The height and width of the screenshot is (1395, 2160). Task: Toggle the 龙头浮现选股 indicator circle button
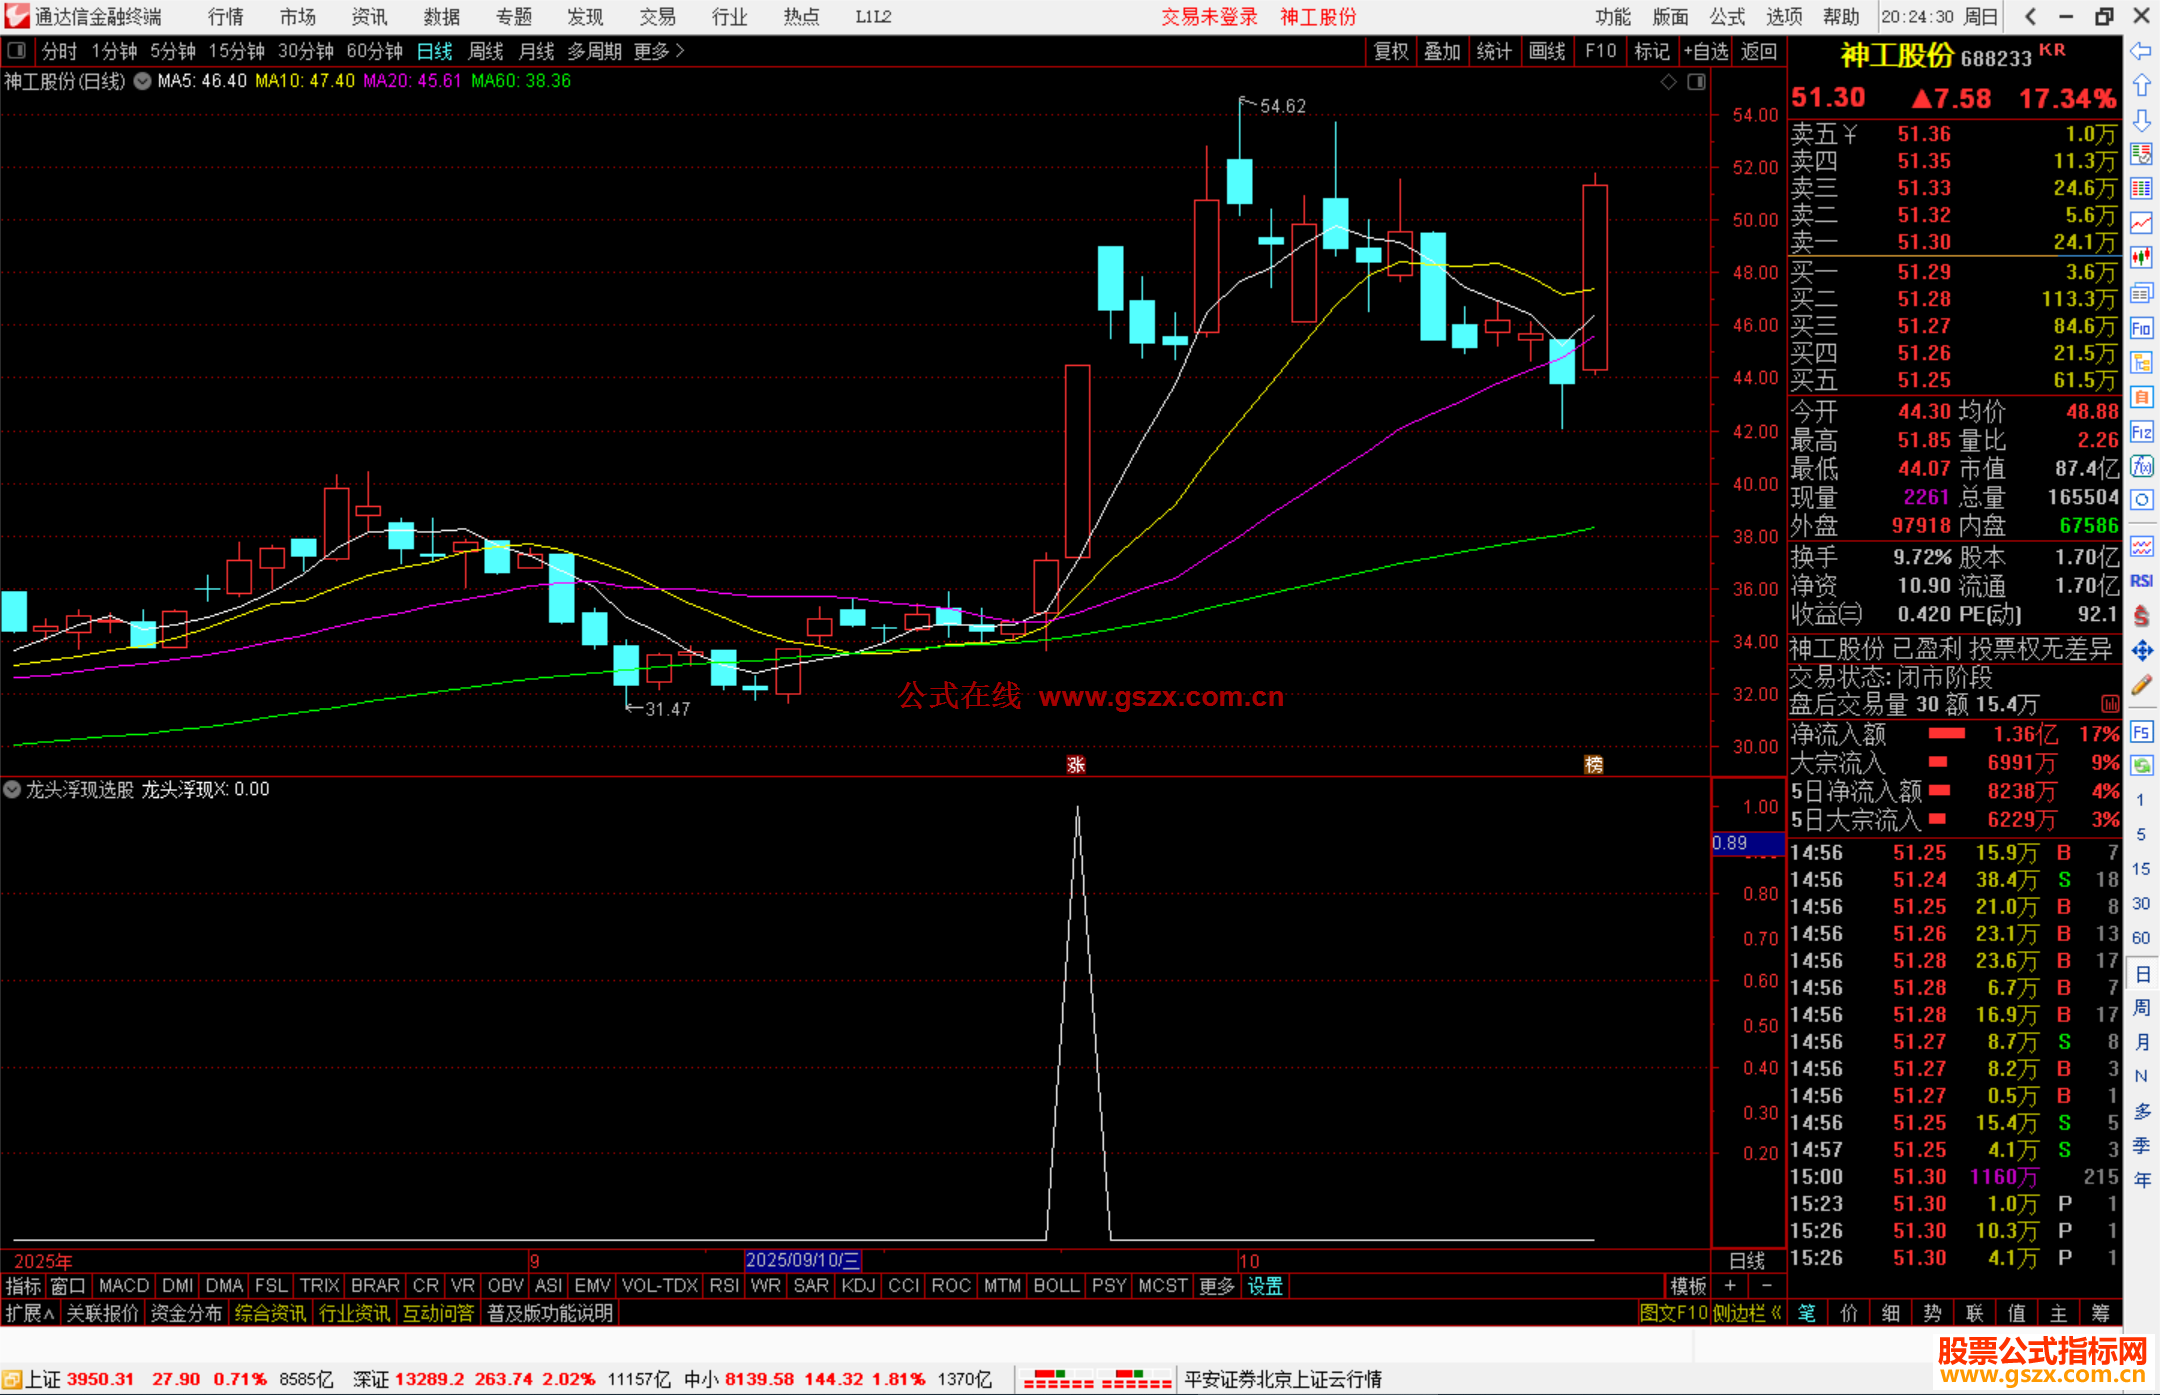click(x=12, y=789)
